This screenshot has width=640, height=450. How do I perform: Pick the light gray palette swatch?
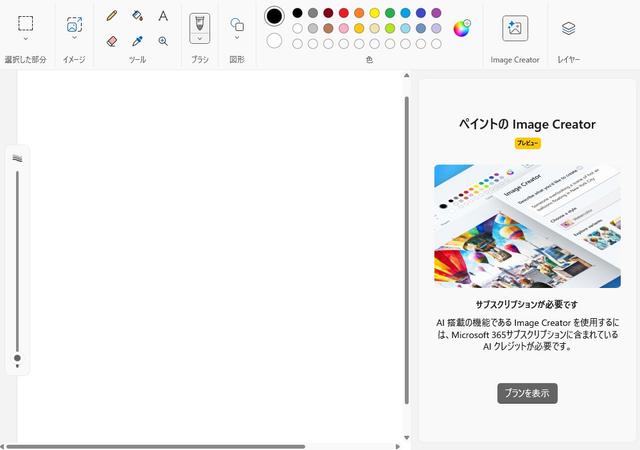coord(313,29)
